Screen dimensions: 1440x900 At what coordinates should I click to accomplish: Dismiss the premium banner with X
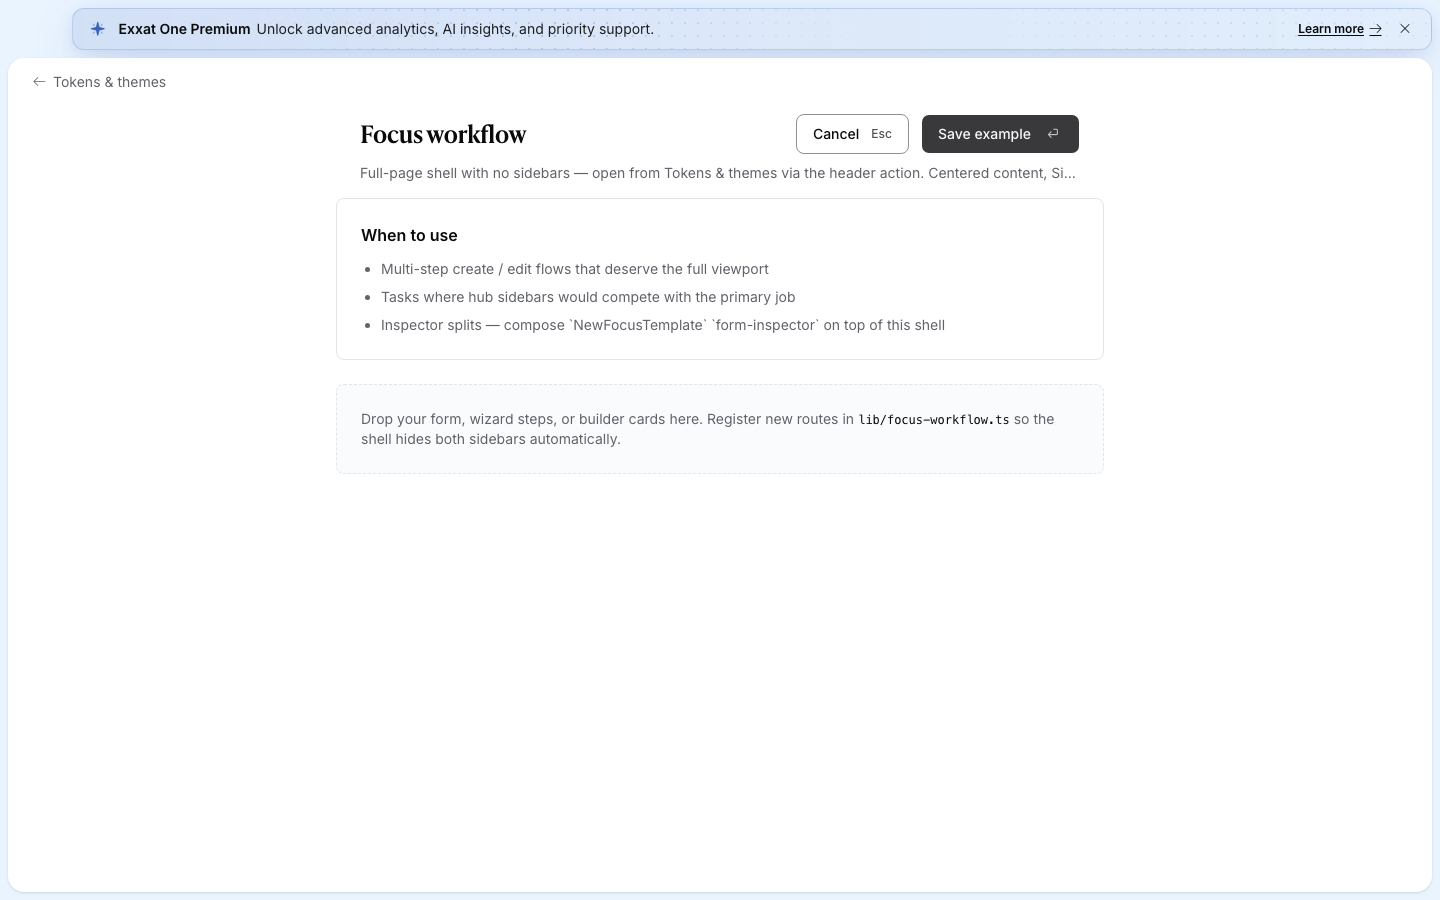1405,29
